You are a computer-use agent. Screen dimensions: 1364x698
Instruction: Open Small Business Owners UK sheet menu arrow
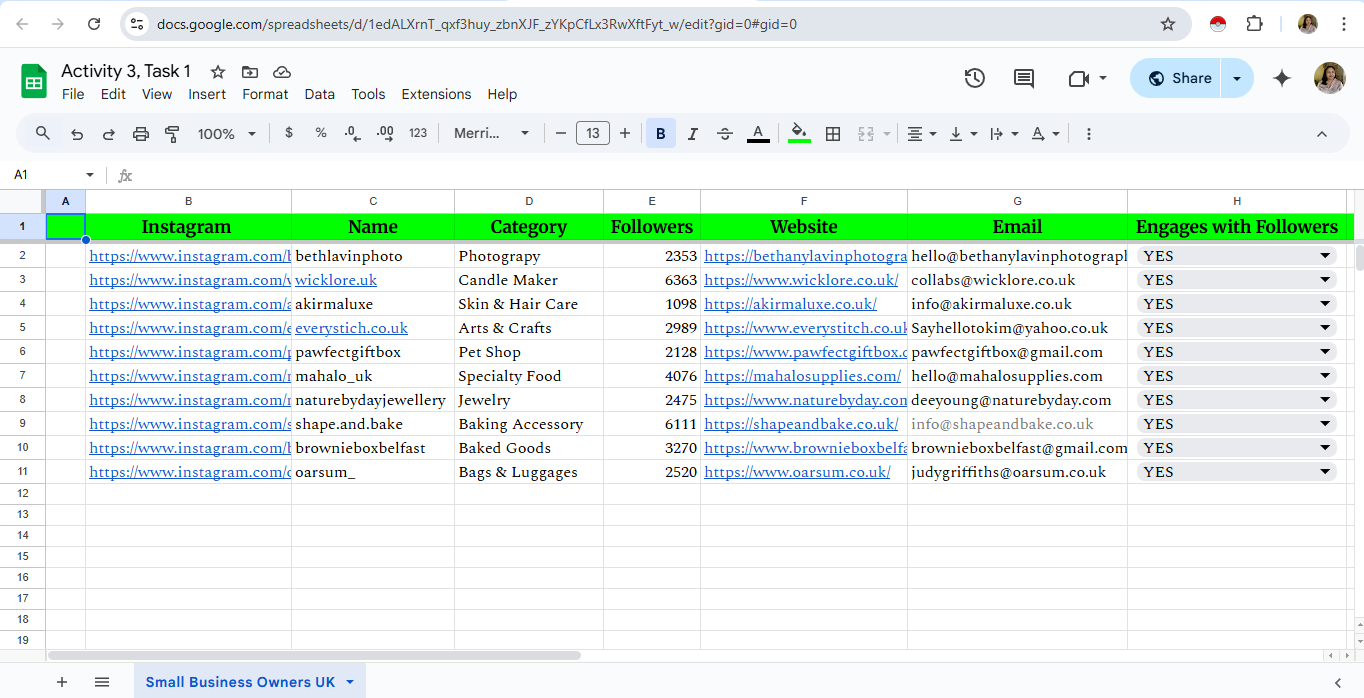(x=350, y=682)
